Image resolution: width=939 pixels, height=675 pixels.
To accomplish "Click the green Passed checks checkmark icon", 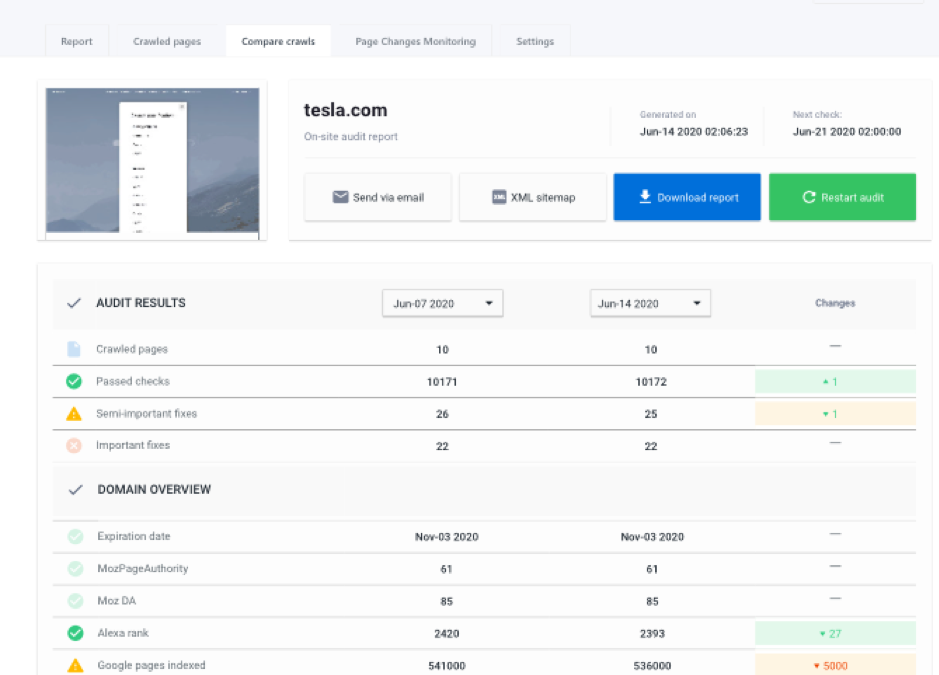I will click(74, 381).
